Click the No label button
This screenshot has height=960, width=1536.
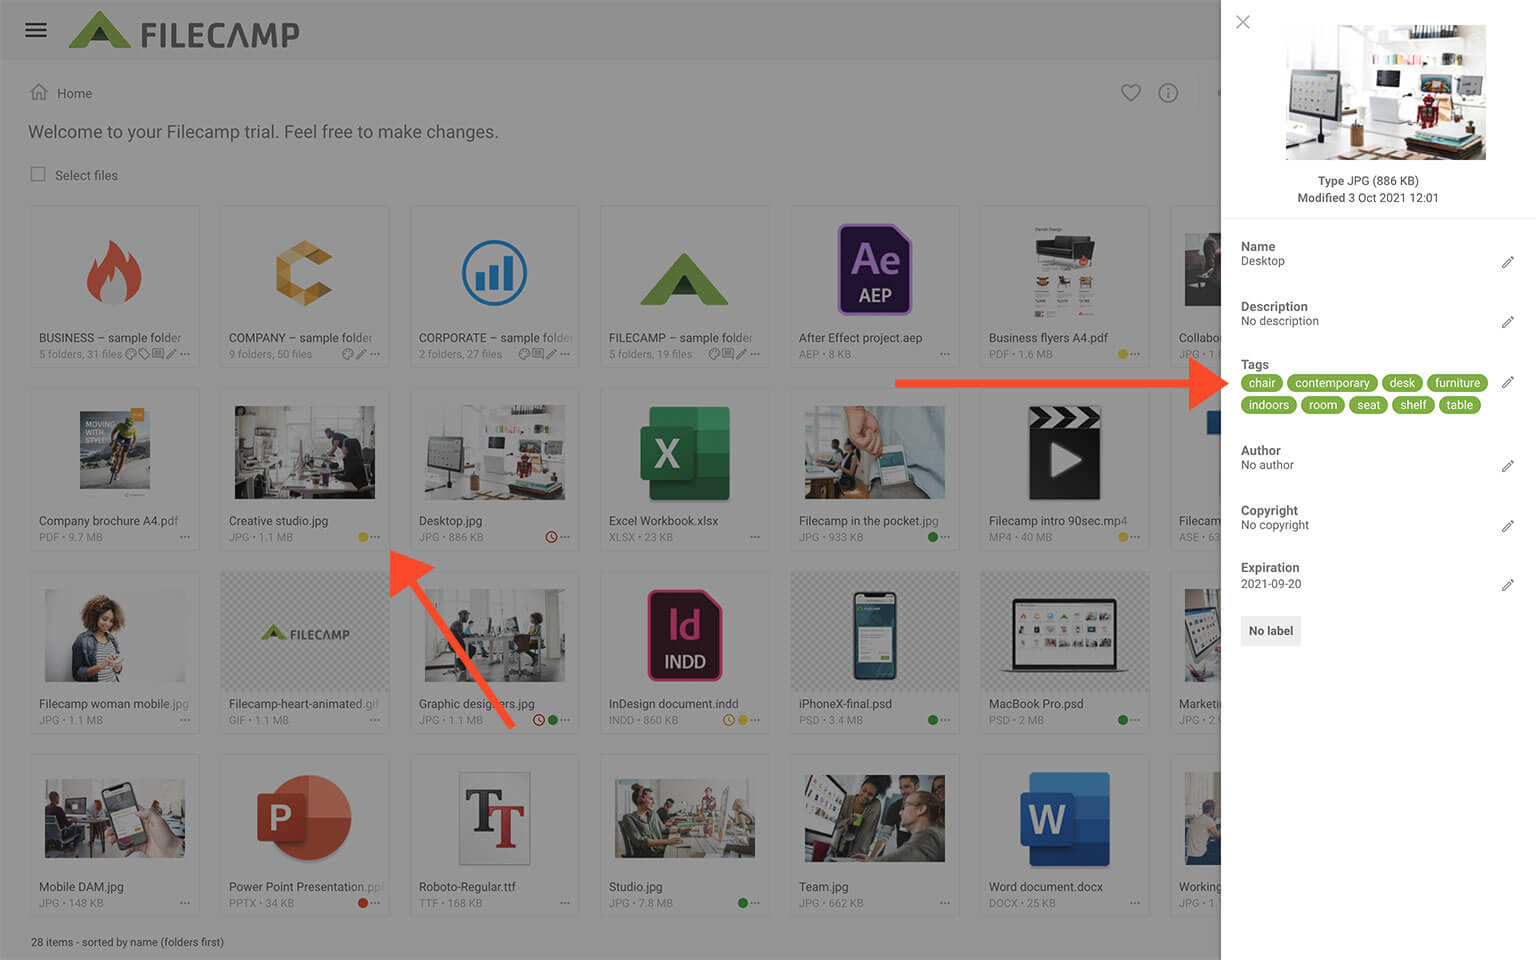pos(1271,631)
